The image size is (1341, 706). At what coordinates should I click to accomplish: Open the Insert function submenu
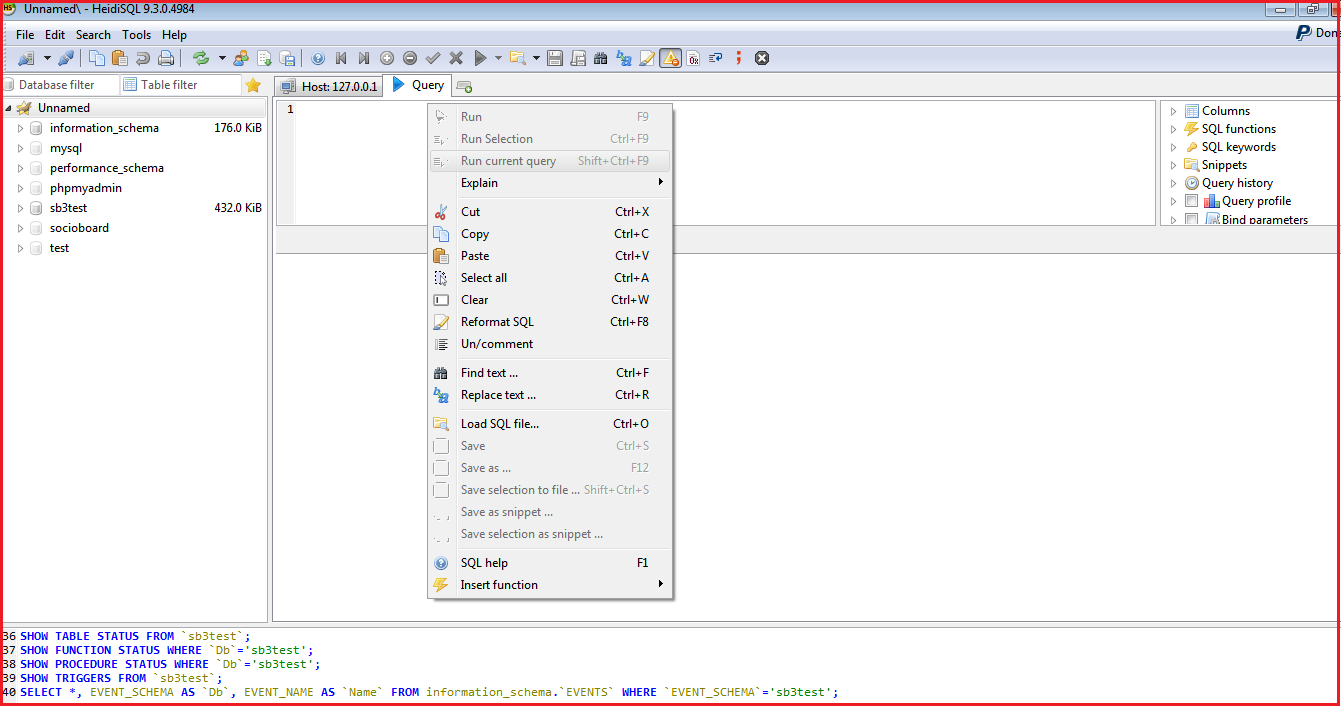point(550,585)
